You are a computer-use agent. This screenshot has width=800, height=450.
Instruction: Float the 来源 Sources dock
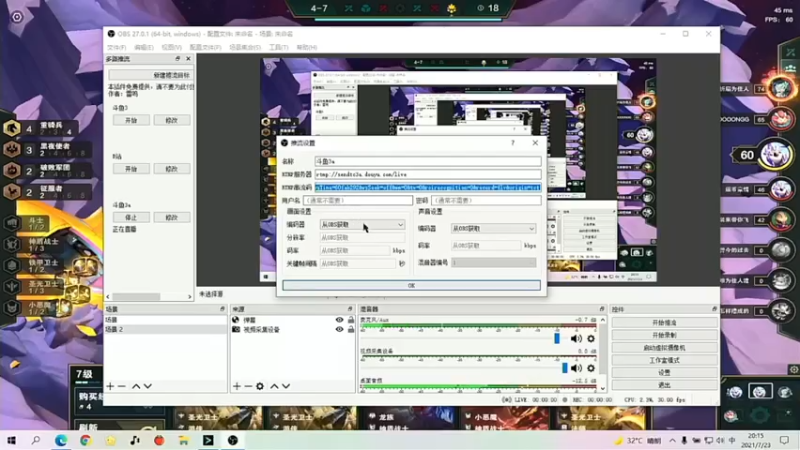click(x=349, y=309)
